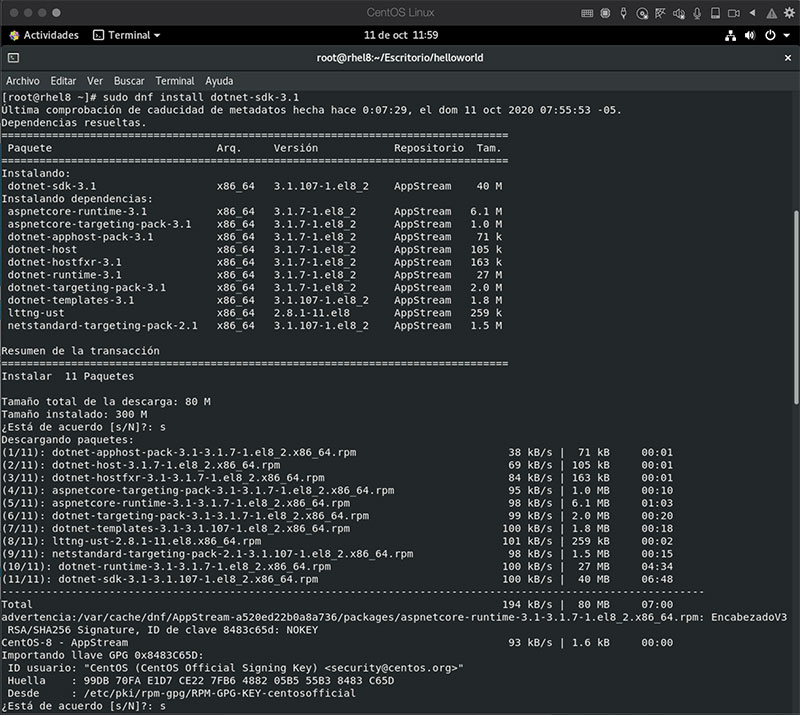This screenshot has height=715, width=800.
Task: Click the VM left arrow collapse icon
Action: (752, 13)
